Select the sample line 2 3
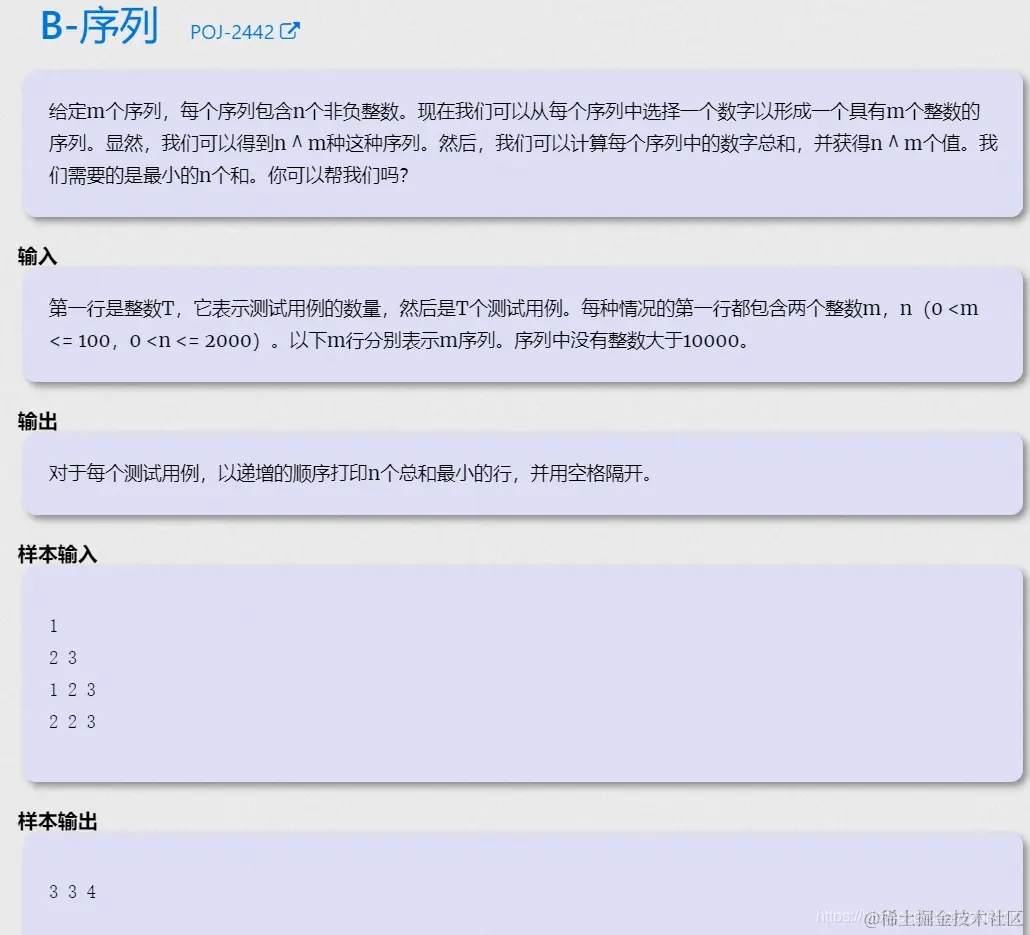 click(x=62, y=658)
